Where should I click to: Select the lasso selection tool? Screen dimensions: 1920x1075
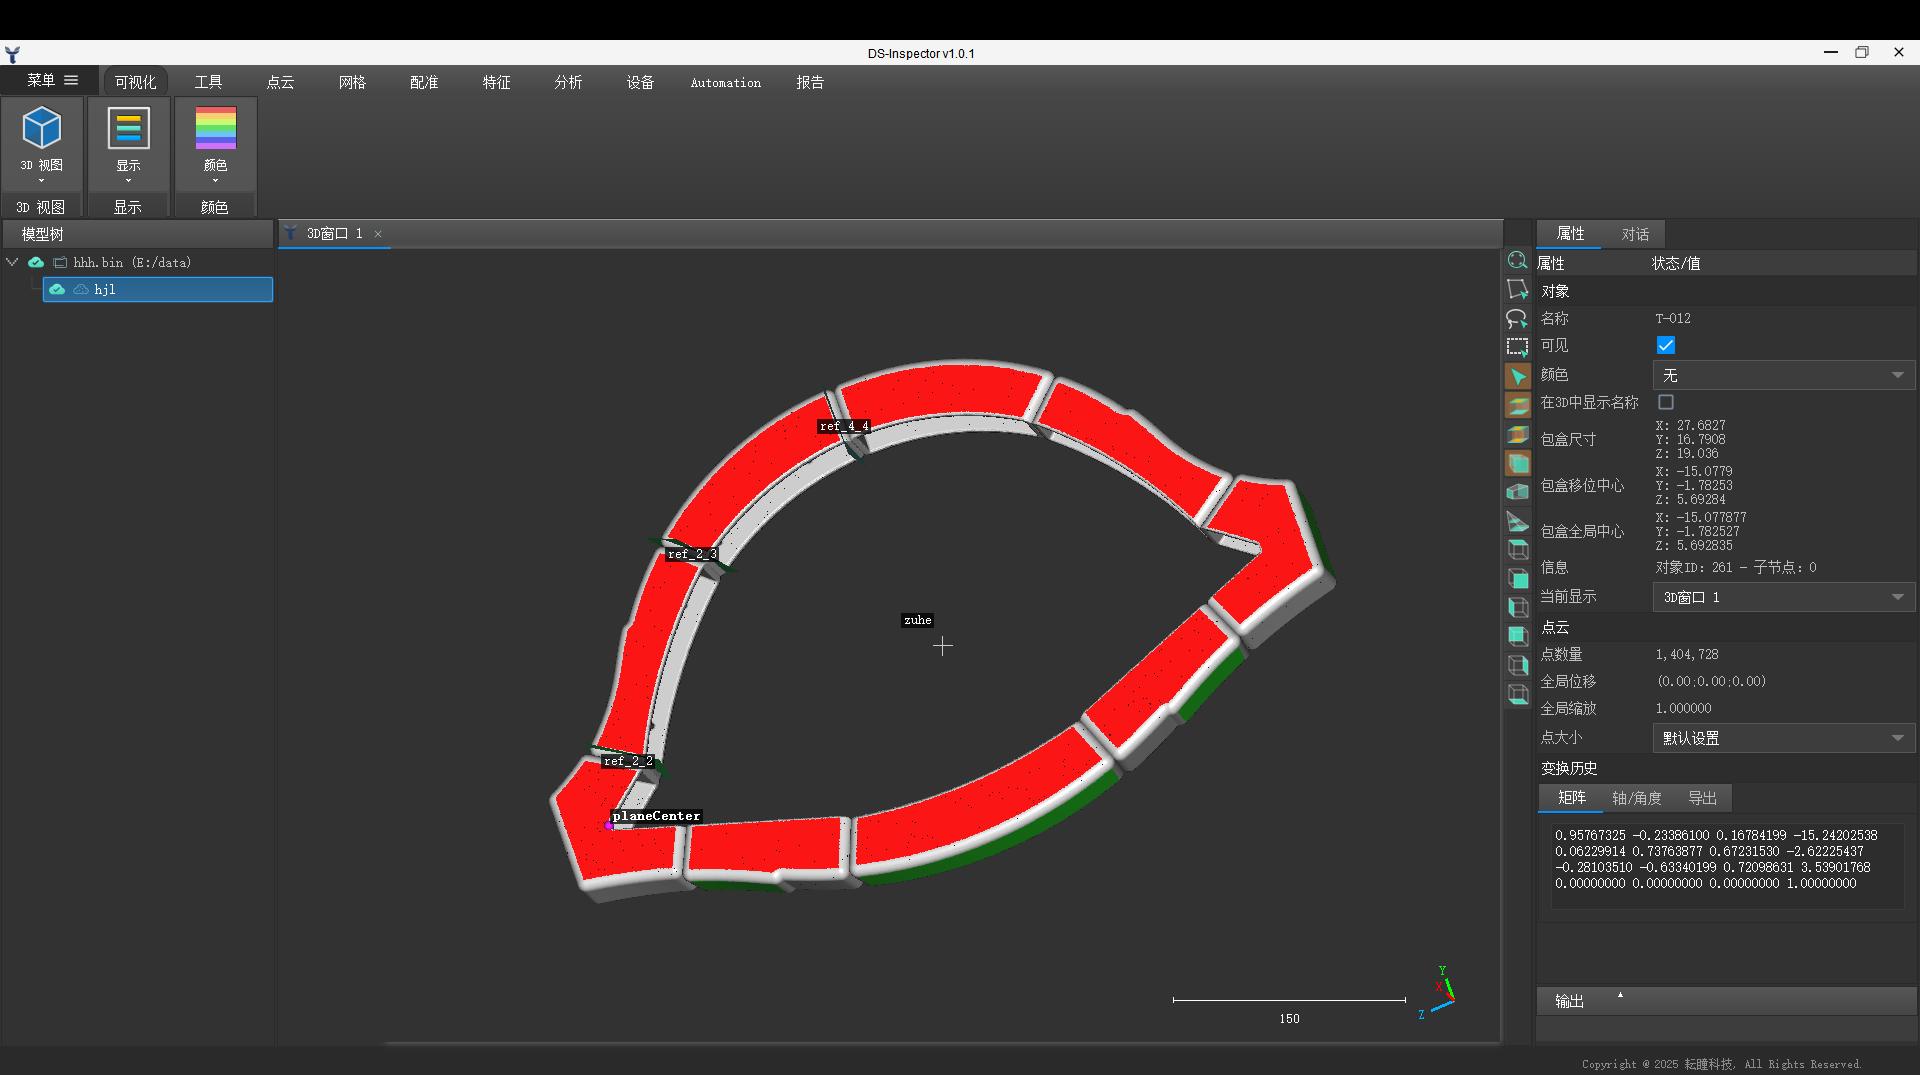pos(1517,318)
